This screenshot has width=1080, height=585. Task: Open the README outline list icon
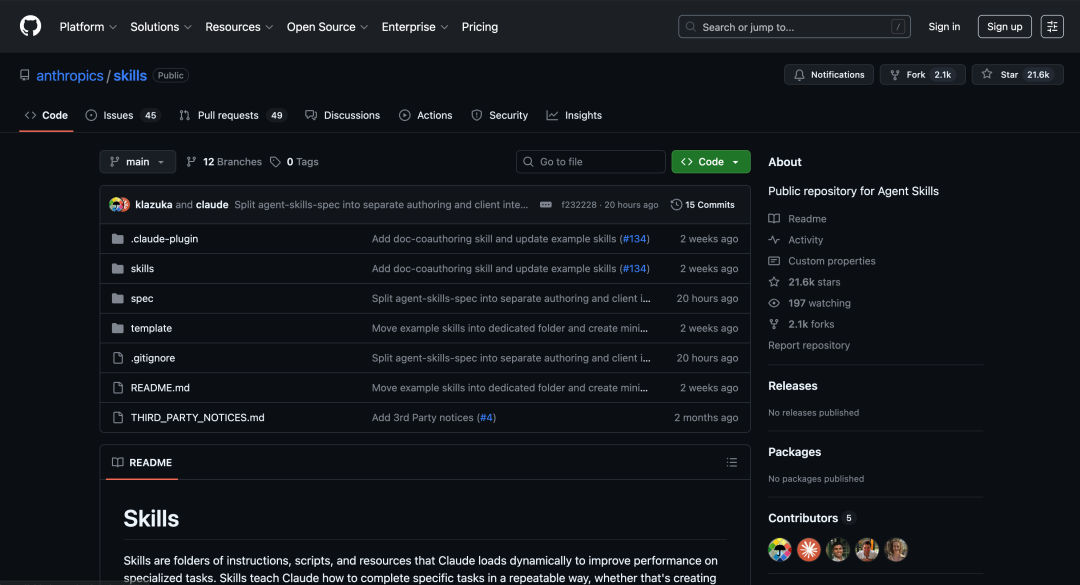tap(731, 462)
